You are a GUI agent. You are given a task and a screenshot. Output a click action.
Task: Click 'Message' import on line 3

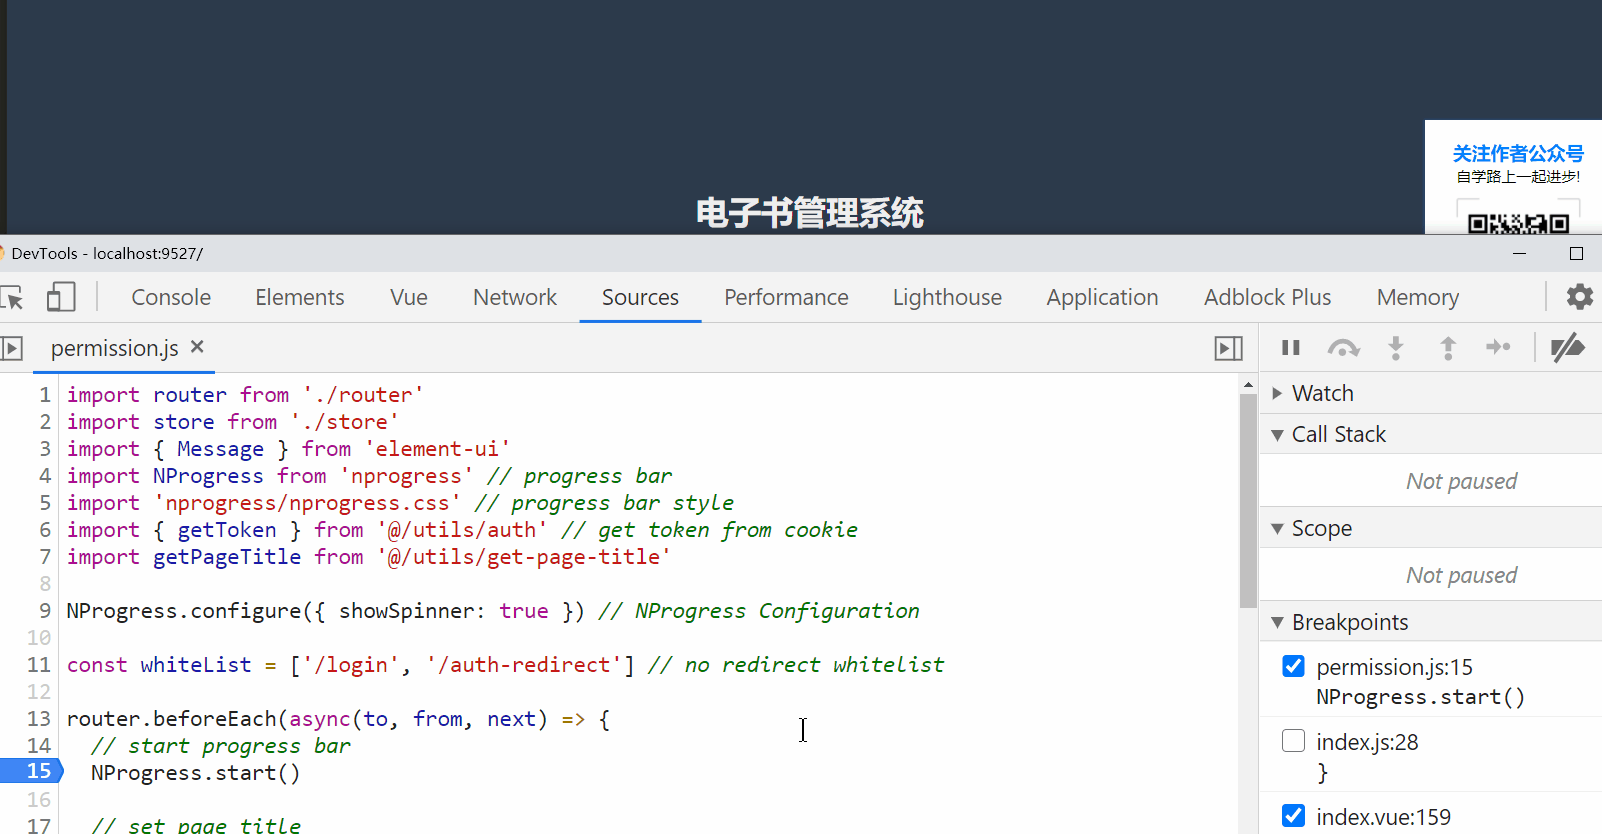coord(221,449)
